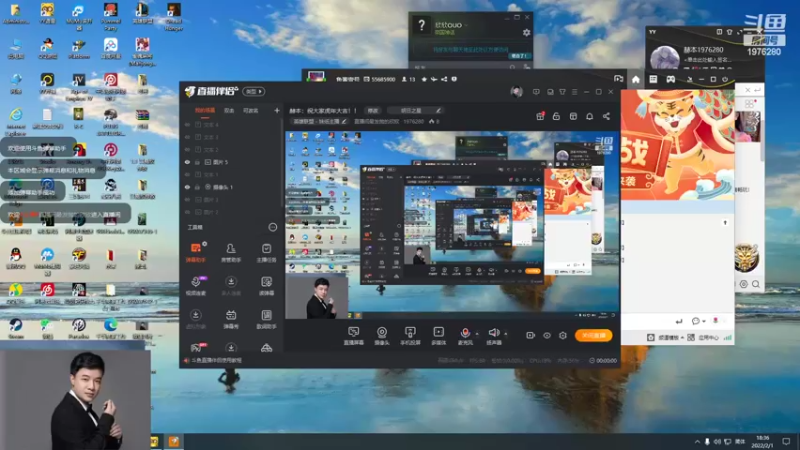Click the send return arrow in chat window

[679, 321]
